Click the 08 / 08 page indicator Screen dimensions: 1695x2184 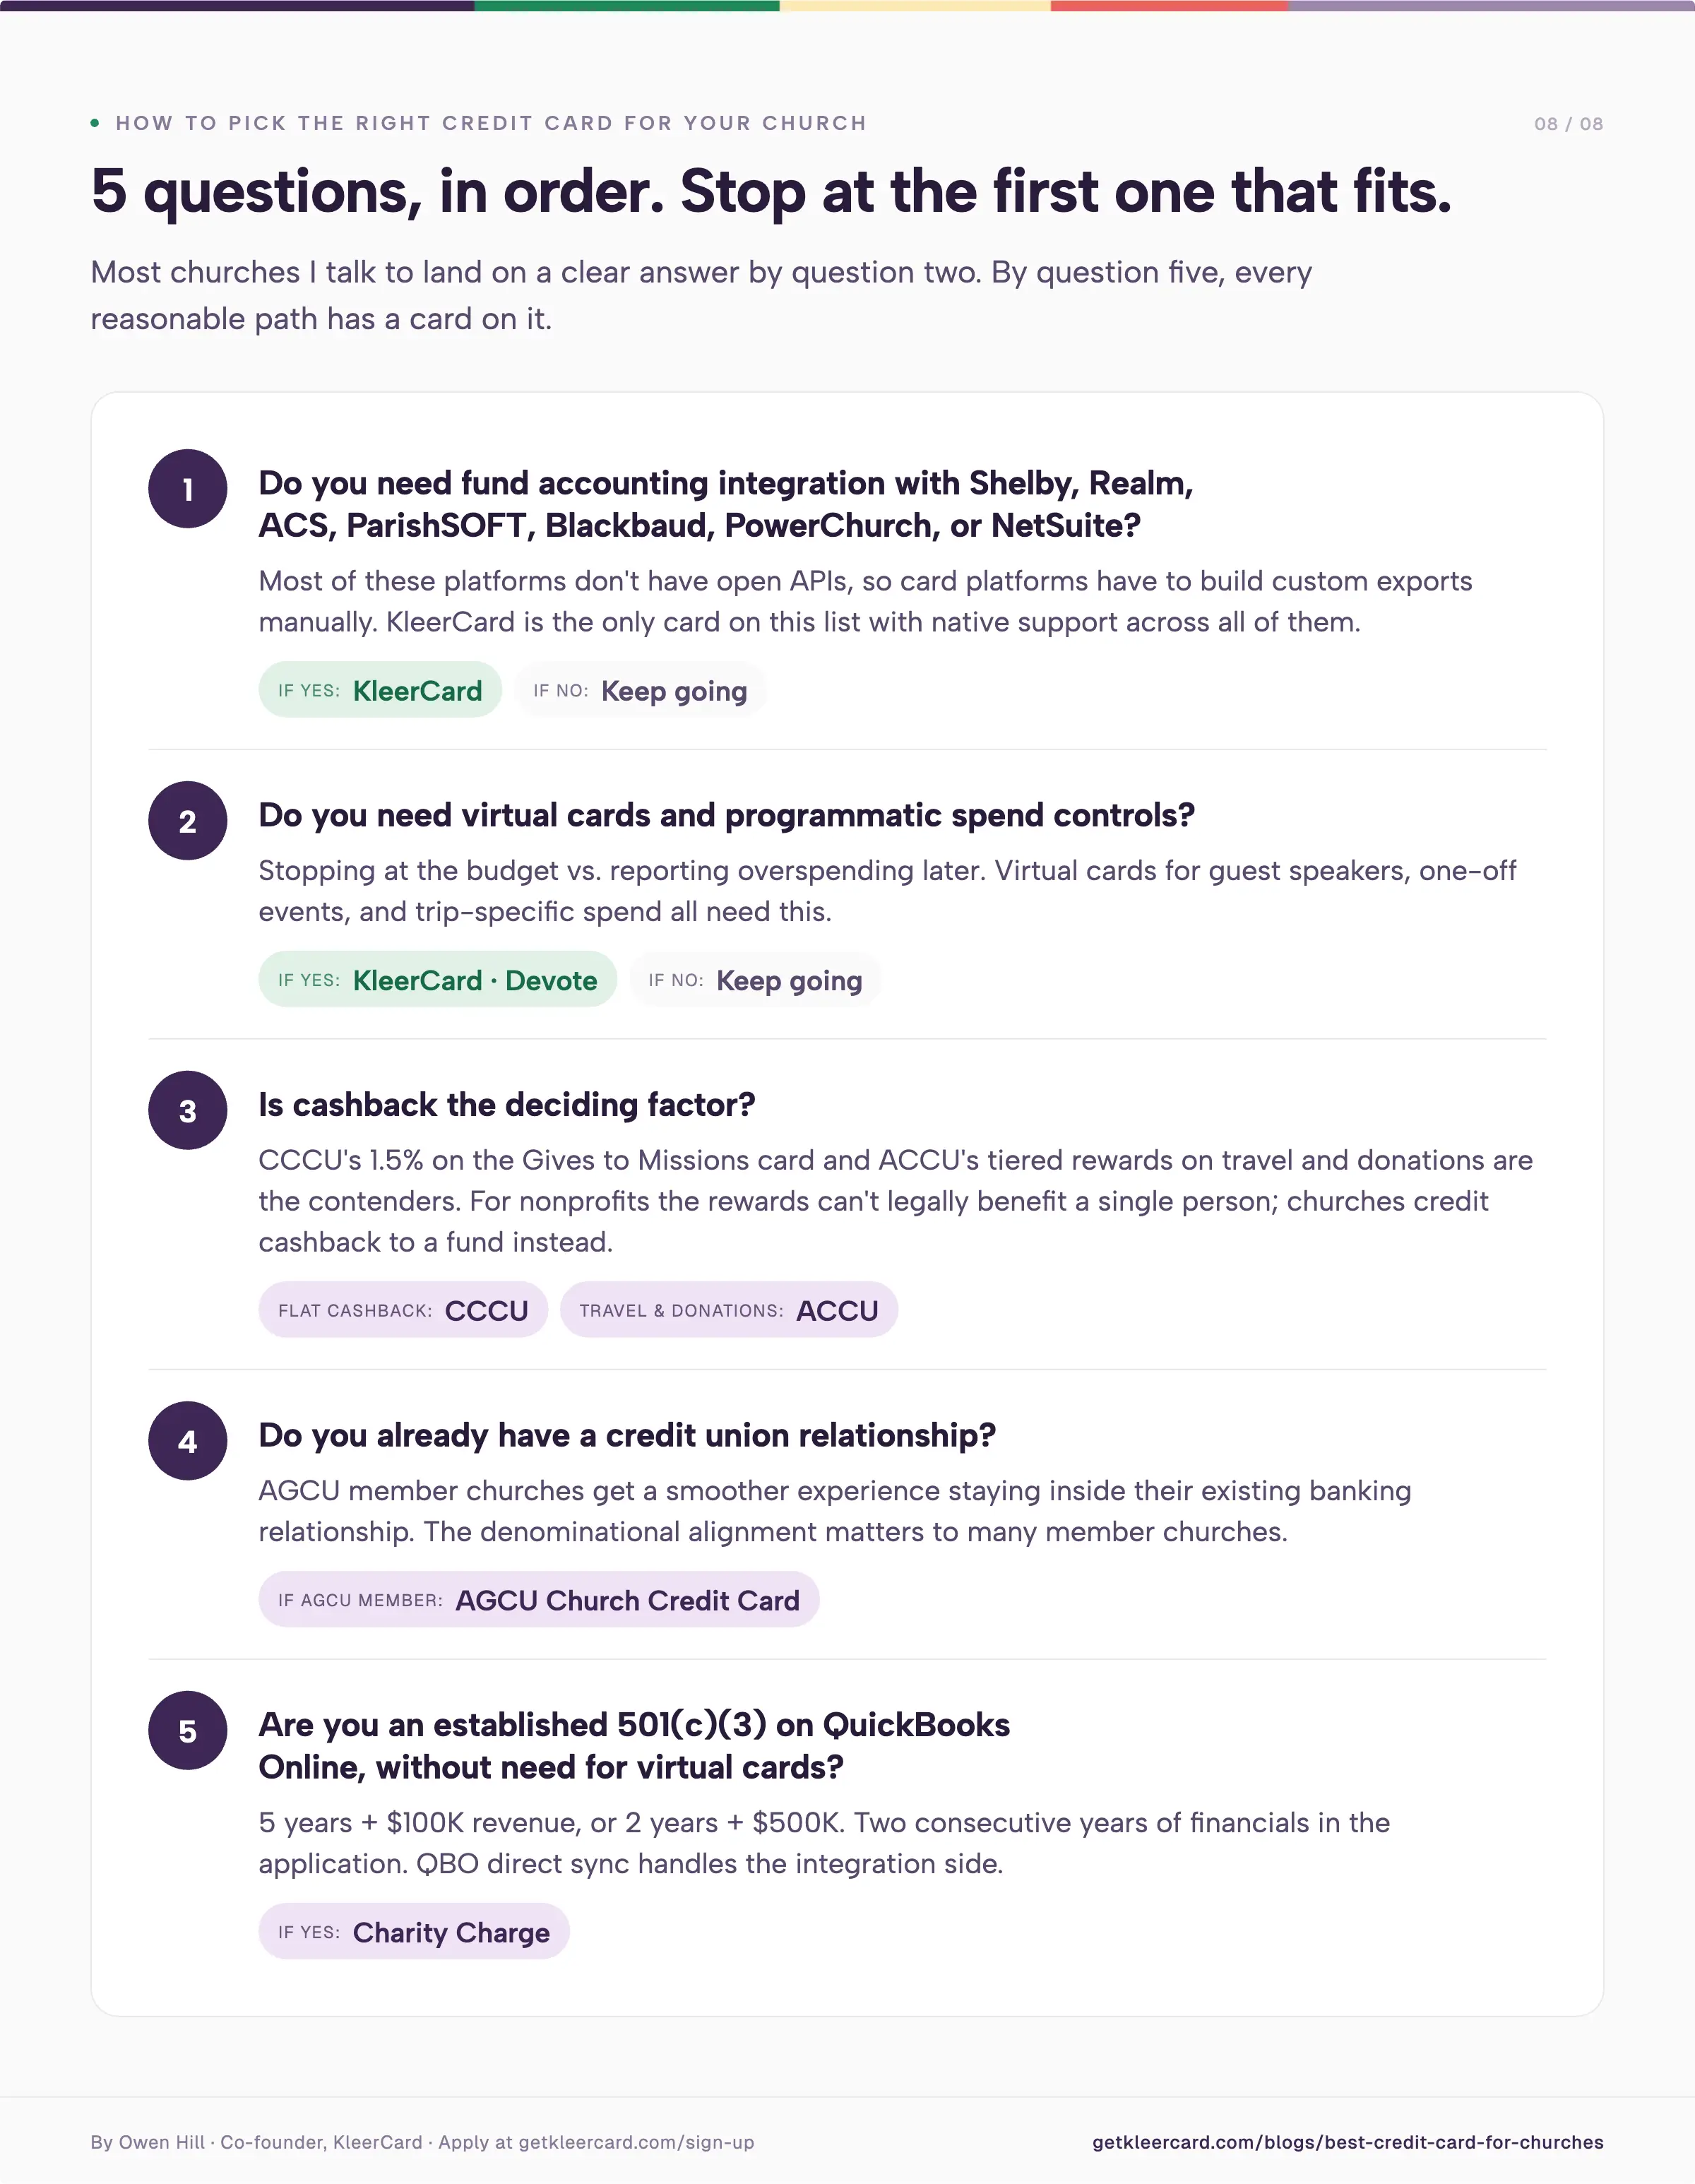[1569, 124]
